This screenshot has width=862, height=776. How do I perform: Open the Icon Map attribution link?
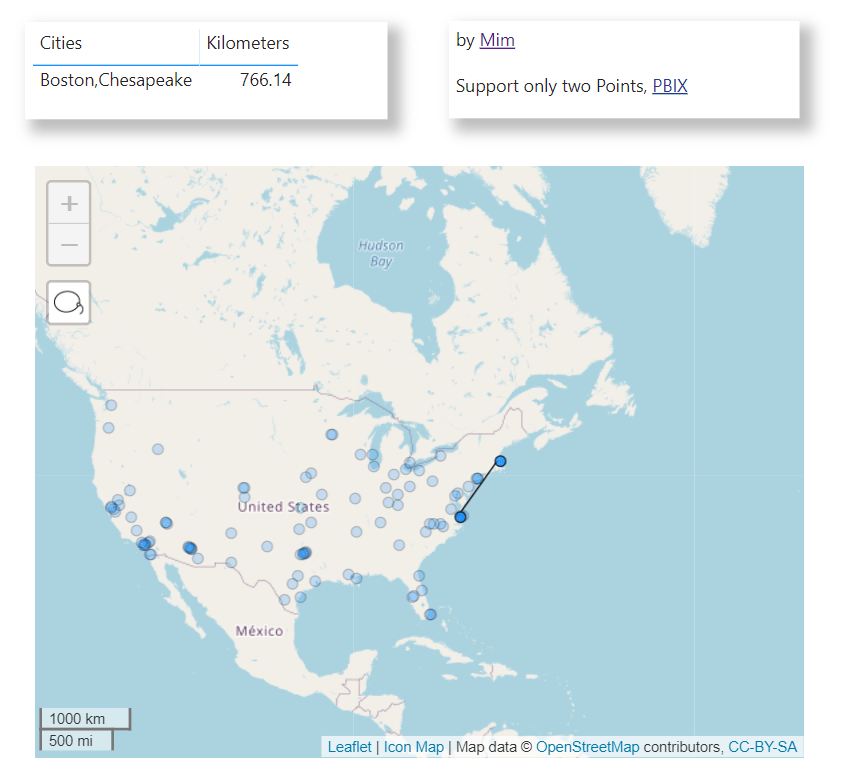pos(413,747)
